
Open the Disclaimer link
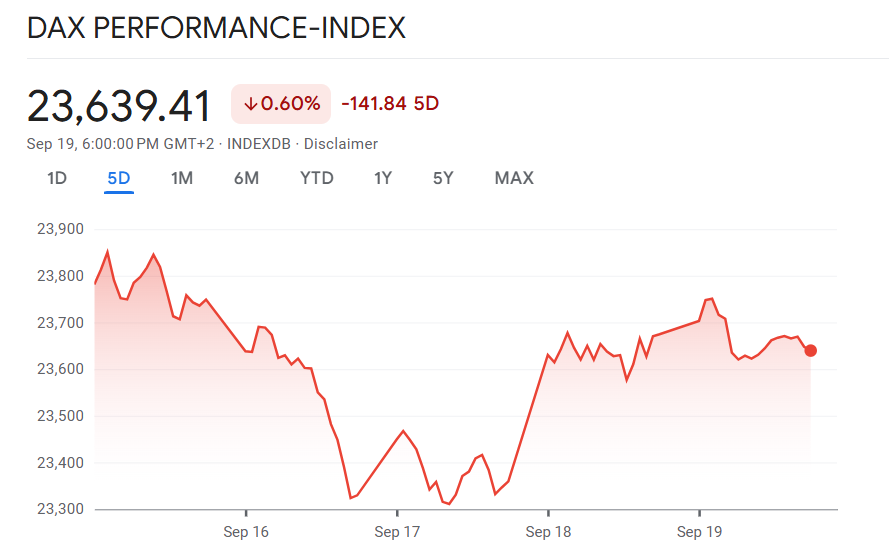tap(341, 144)
